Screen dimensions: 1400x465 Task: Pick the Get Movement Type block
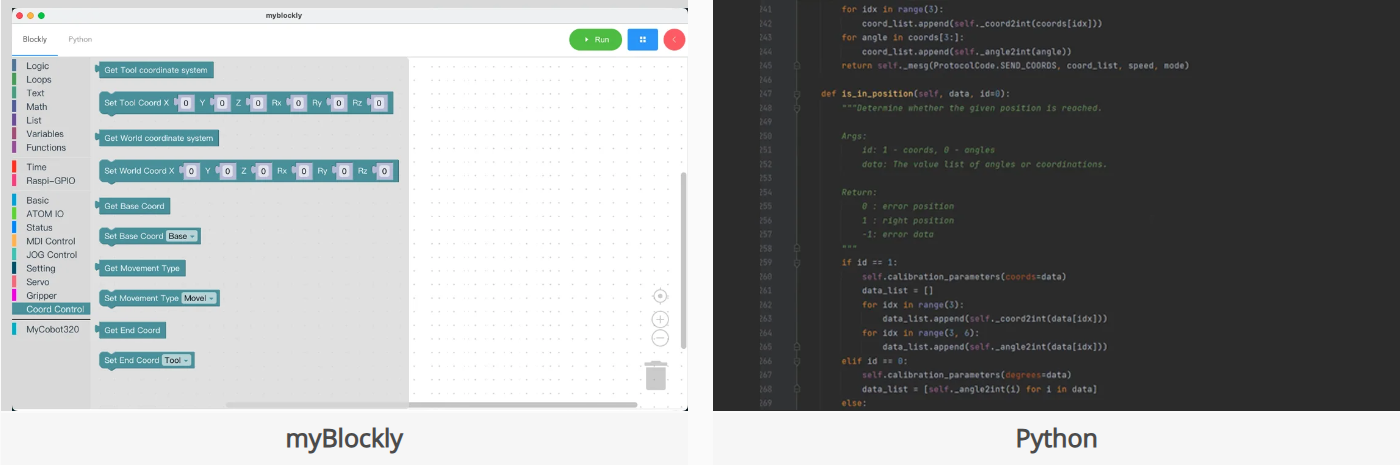pos(142,268)
